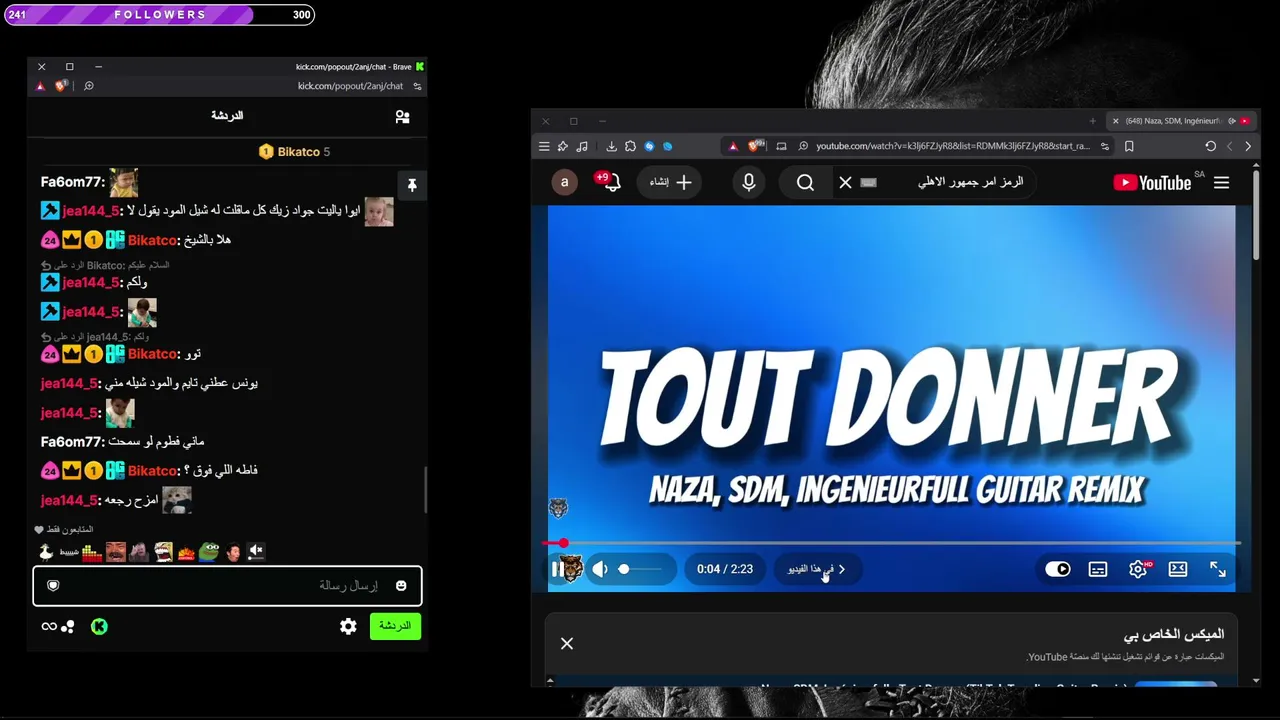Open YouTube site settings in address bar

(x=1105, y=146)
